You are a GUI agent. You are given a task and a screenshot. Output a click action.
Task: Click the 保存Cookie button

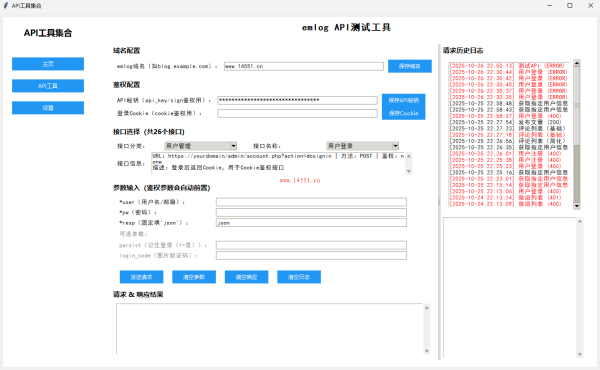403,113
